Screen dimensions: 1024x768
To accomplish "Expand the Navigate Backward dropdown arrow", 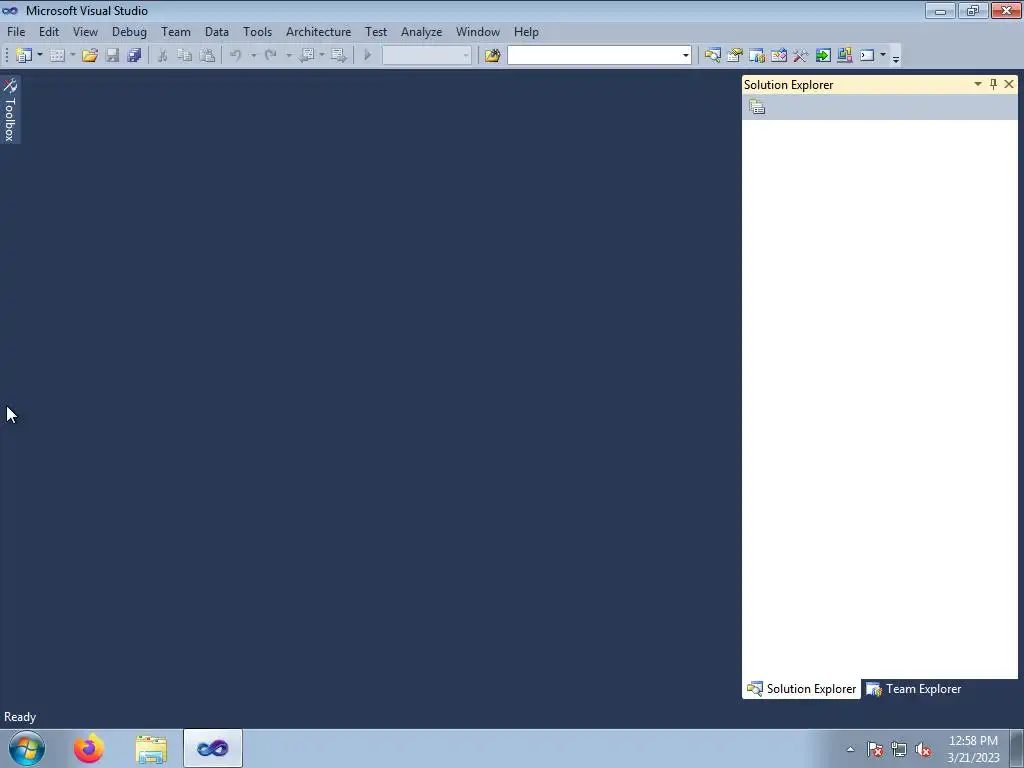I will pos(322,56).
